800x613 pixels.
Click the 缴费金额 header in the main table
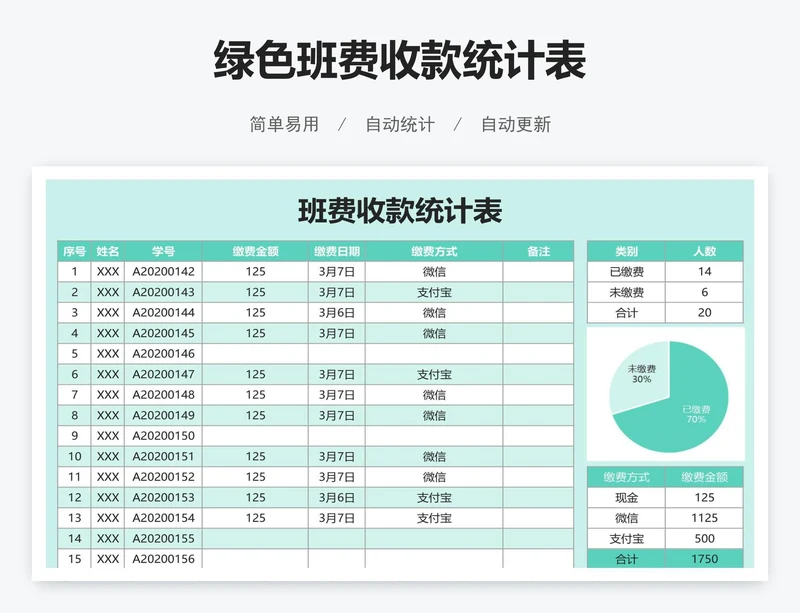tap(255, 251)
